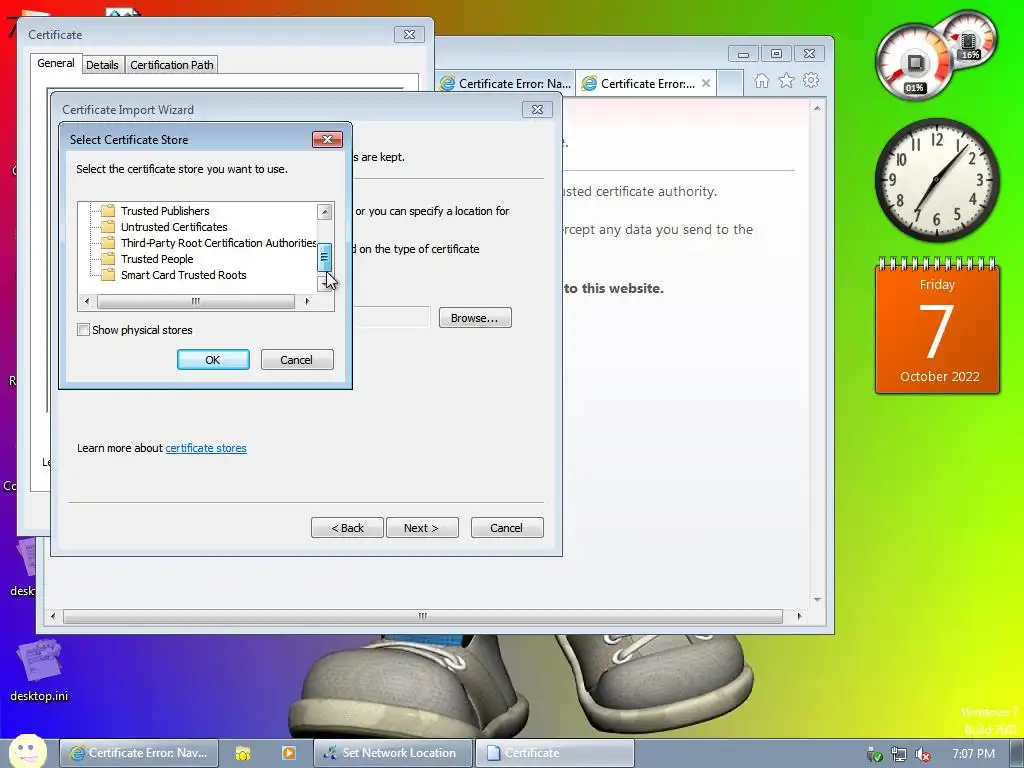Click Next in Certificate Import Wizard
Screen dimensions: 1024x768
click(422, 528)
